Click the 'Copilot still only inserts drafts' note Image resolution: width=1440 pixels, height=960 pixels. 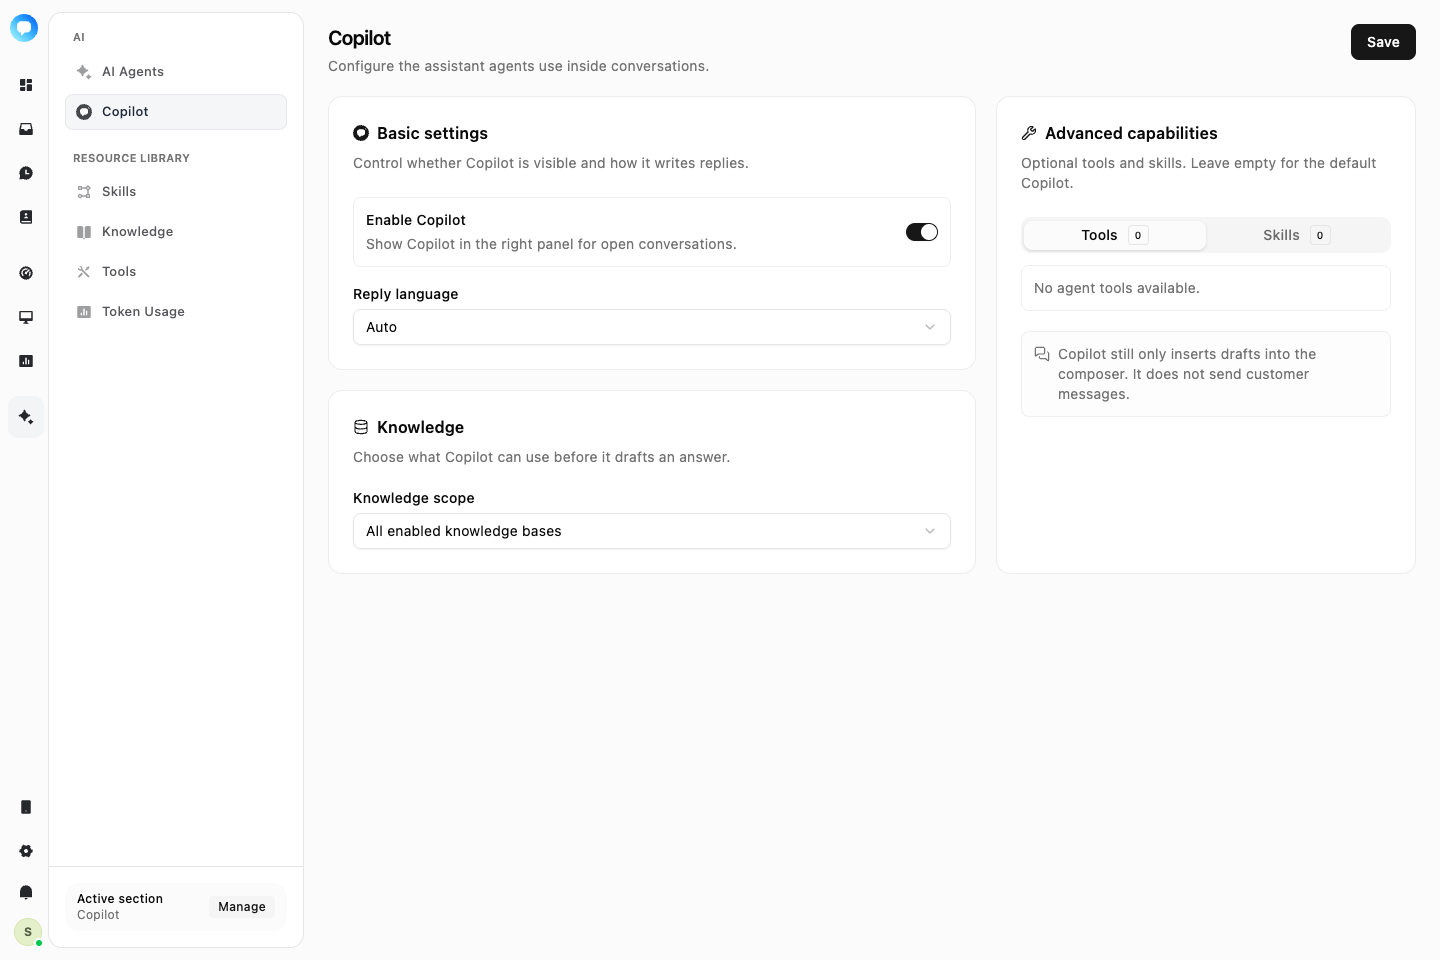click(x=1206, y=374)
